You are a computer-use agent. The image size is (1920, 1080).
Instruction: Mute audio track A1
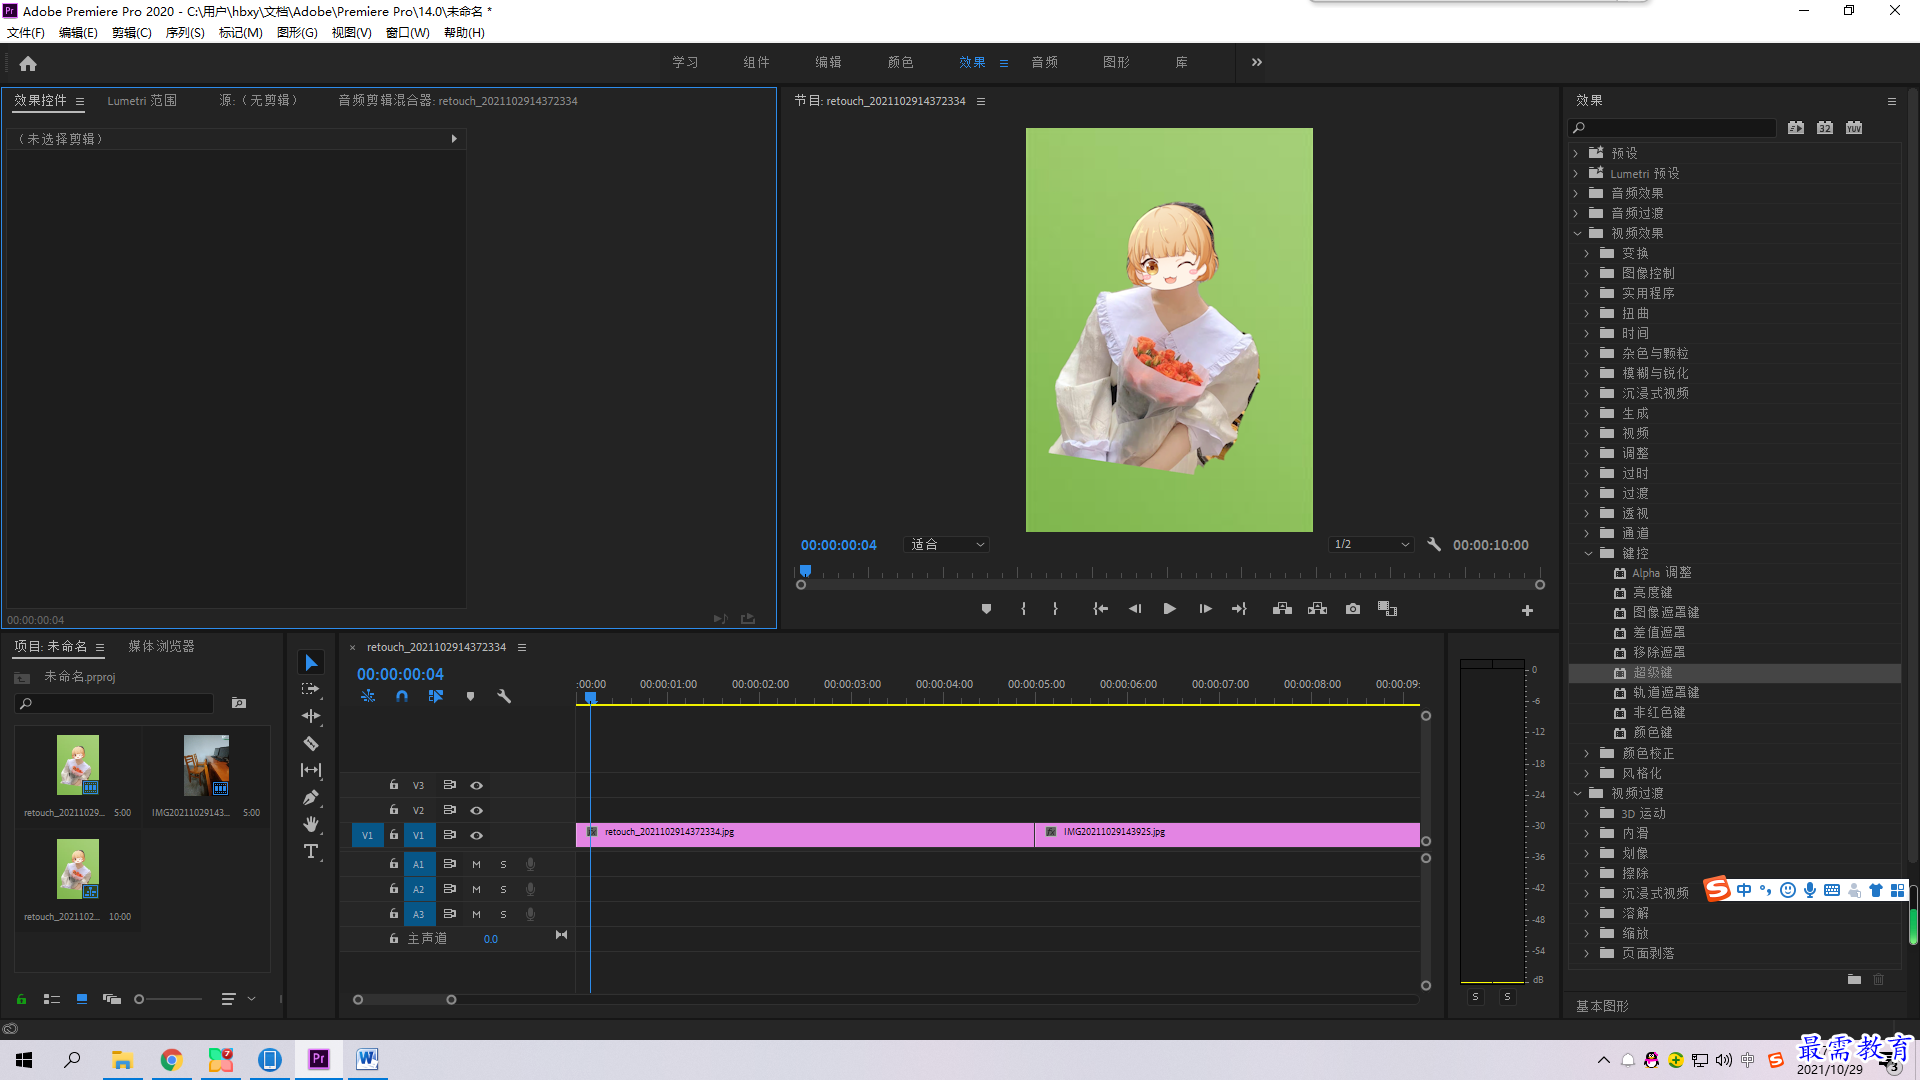click(476, 864)
